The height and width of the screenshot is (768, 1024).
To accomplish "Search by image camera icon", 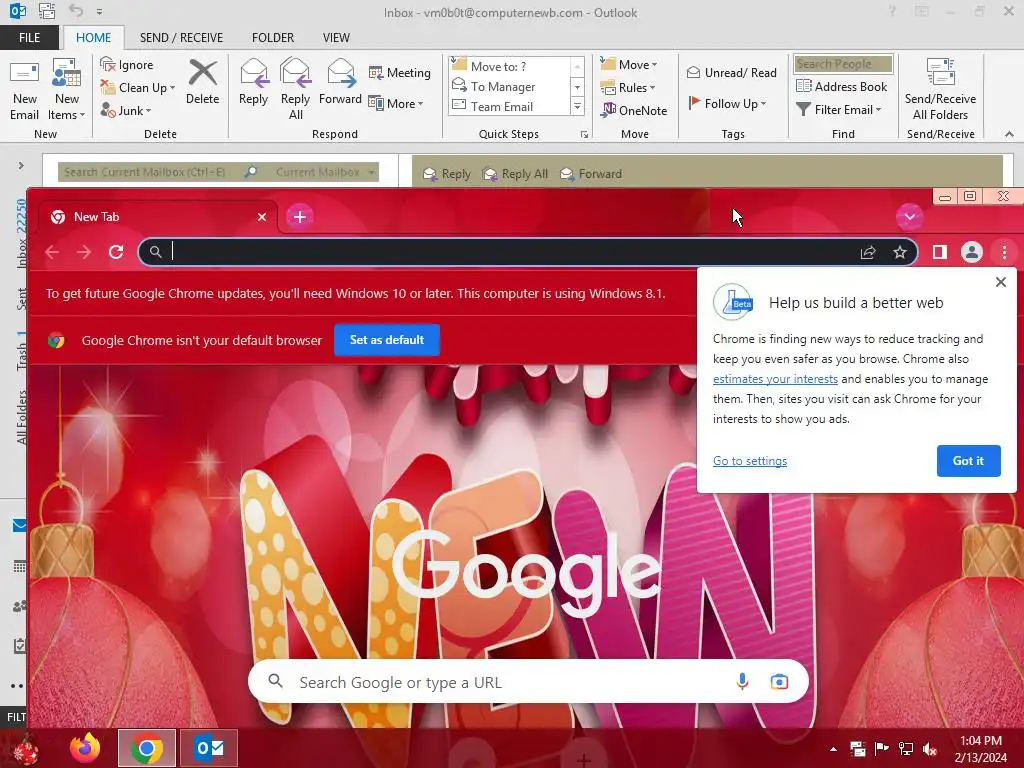I will click(779, 682).
